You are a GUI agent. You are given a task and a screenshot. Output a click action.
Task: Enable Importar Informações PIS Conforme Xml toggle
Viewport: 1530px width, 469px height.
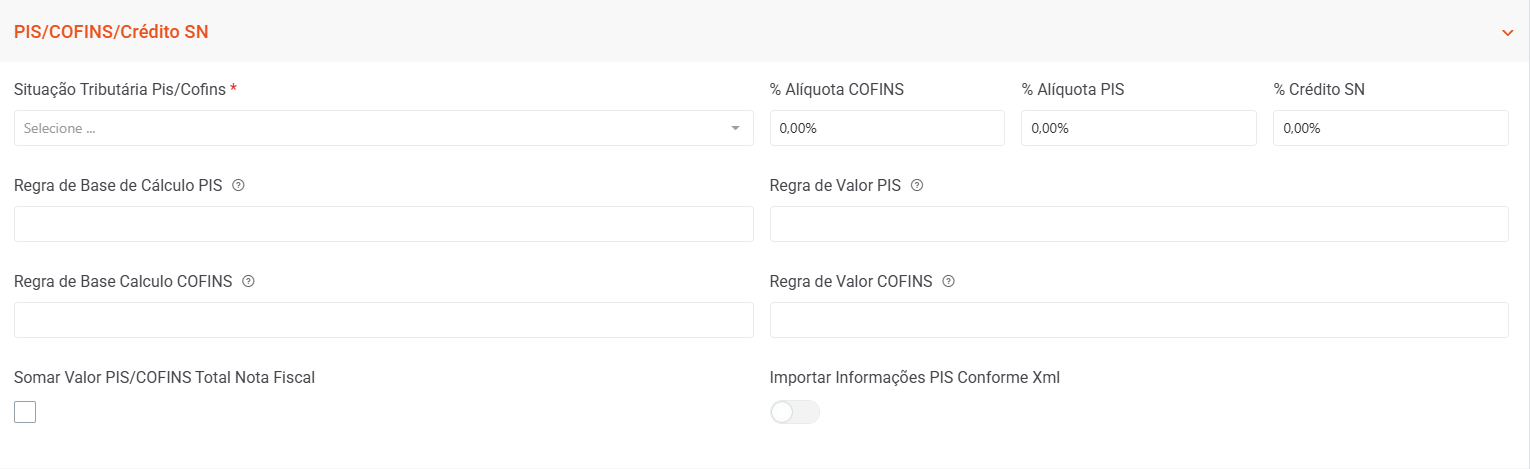point(794,412)
